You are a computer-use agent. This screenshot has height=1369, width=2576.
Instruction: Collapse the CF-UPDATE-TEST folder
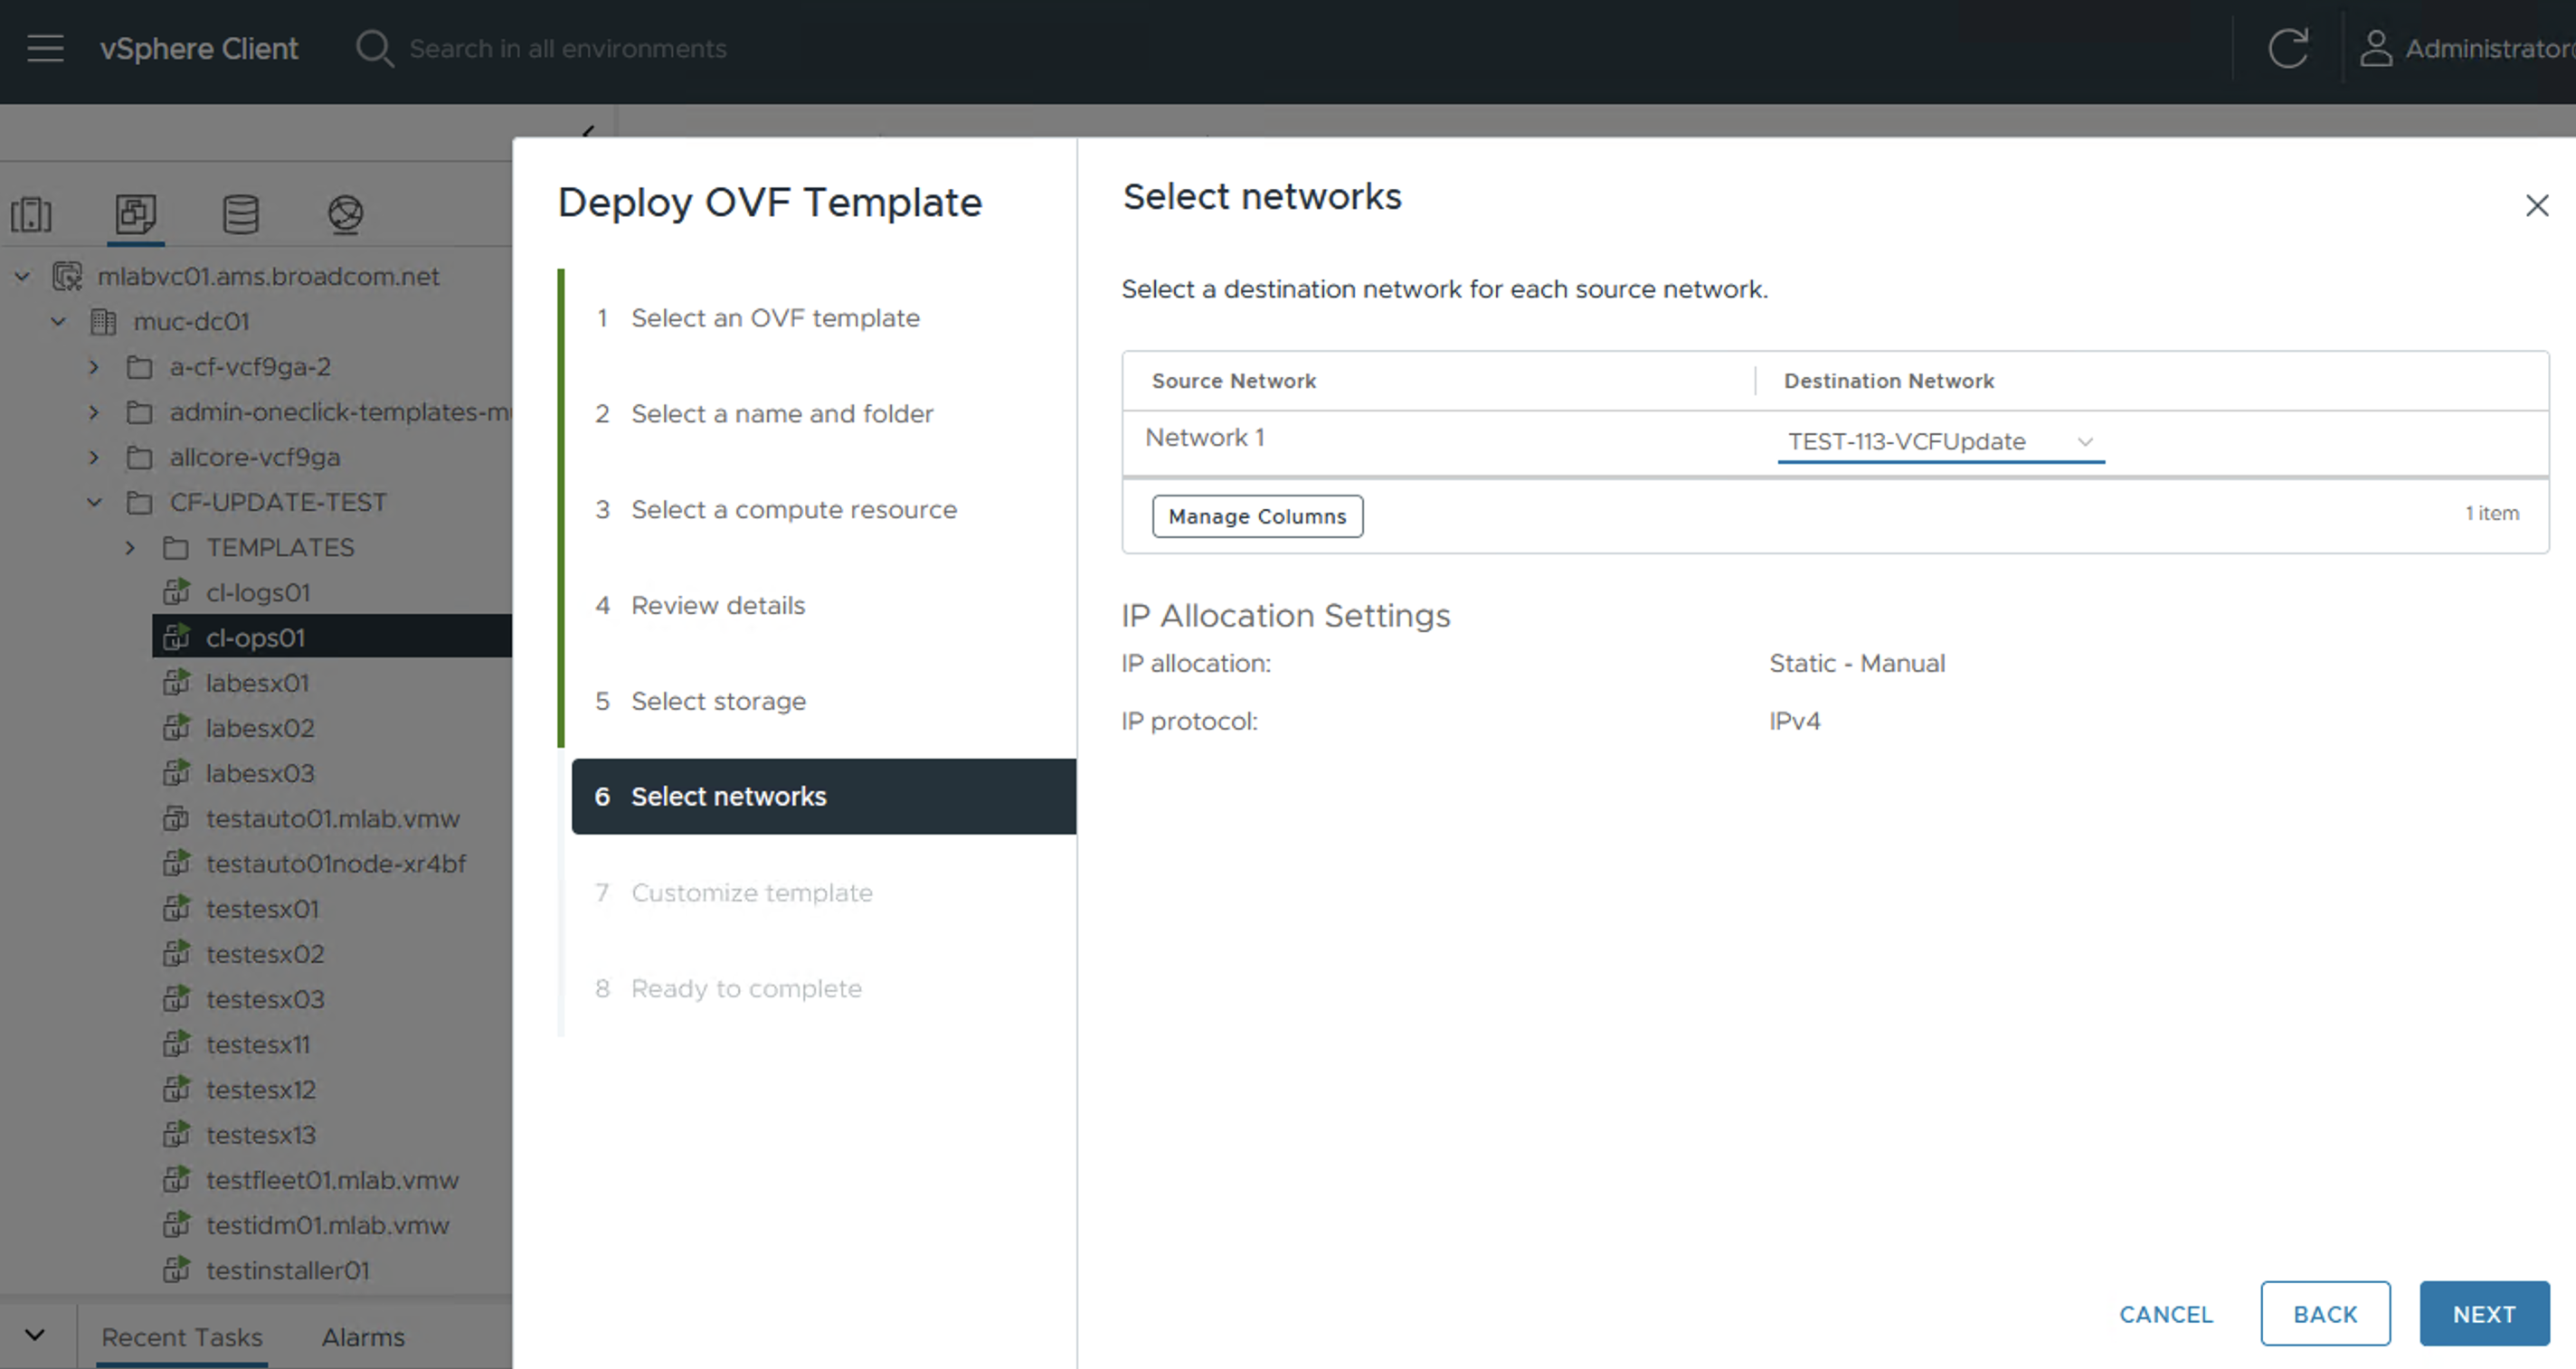pos(94,502)
